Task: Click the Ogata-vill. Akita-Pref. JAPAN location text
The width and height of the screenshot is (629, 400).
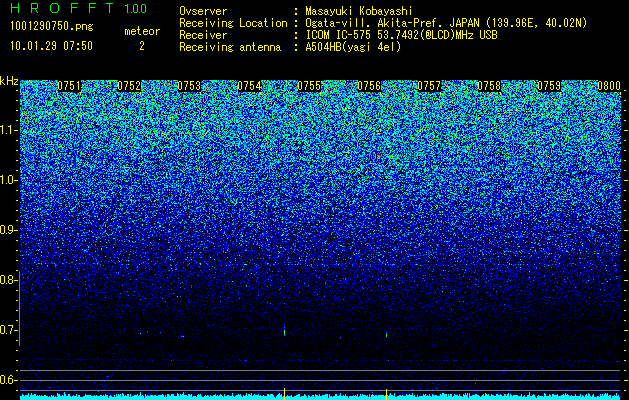Action: pos(446,23)
